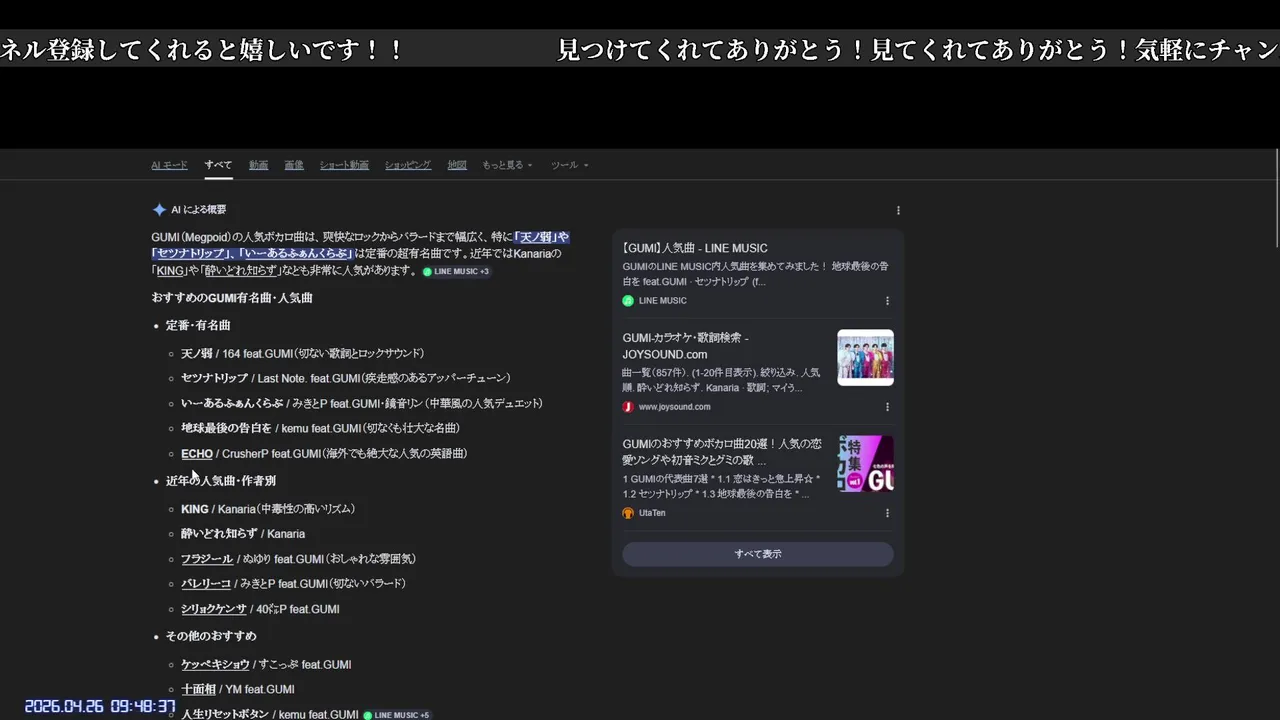Click 天ノ弱 in the song list

click(x=197, y=353)
